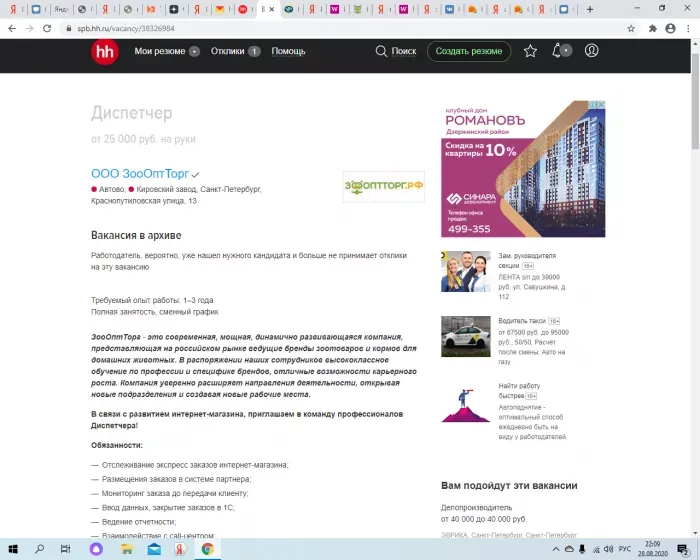Open a new browser tab

tap(590, 9)
